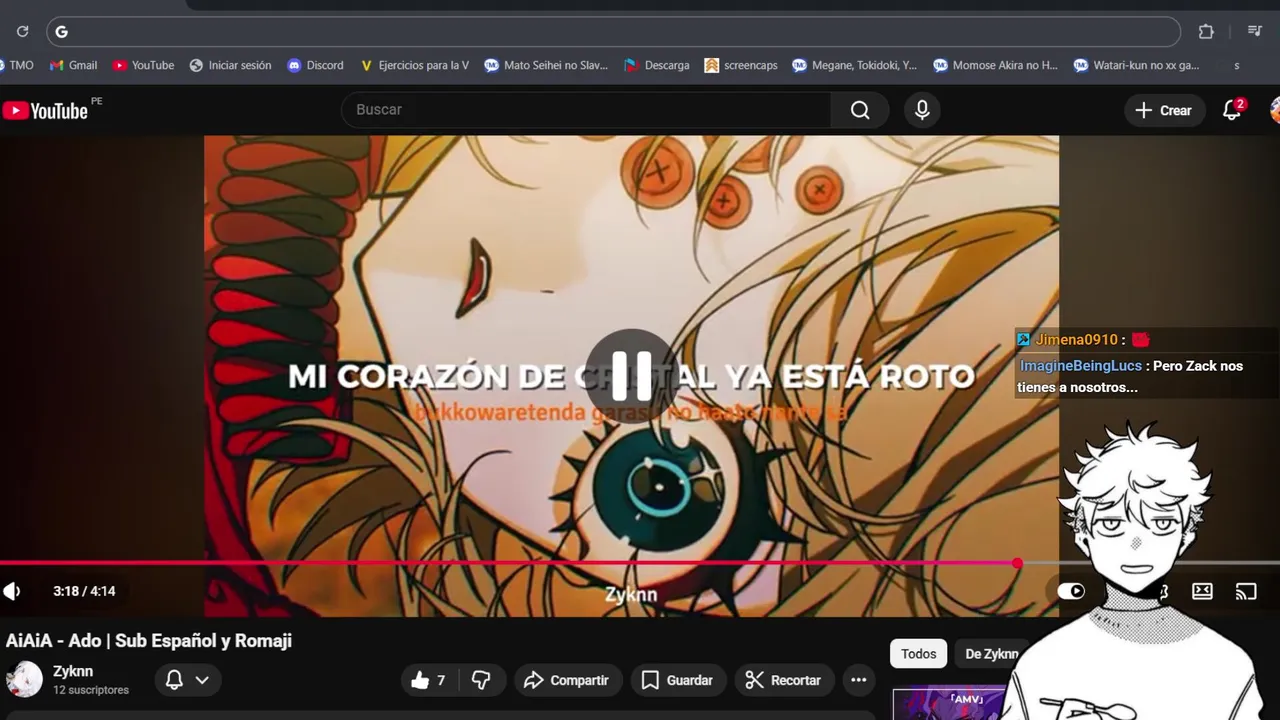1280x720 pixels.
Task: Open the AMV recommended video thumbnail
Action: (948, 704)
